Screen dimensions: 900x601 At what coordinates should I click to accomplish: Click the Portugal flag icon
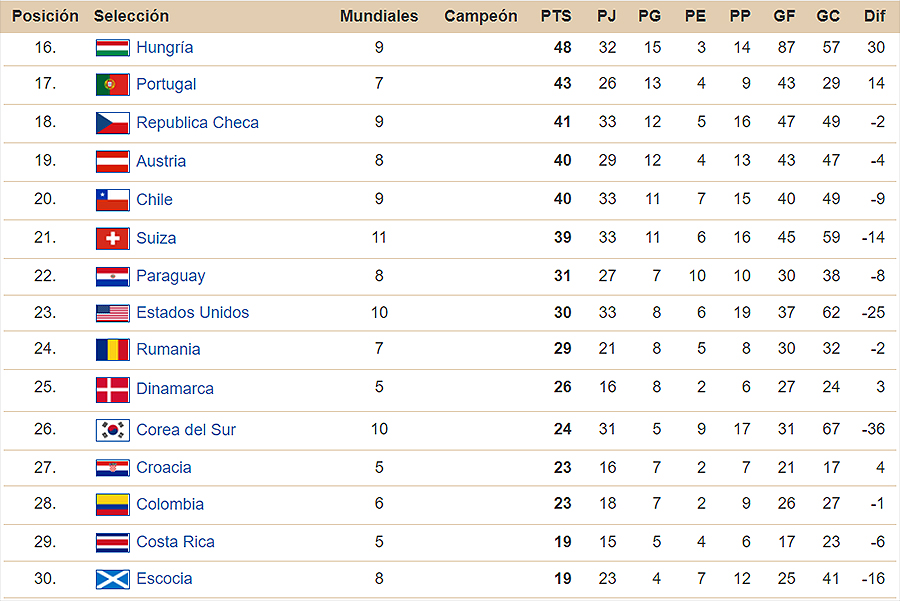click(112, 84)
